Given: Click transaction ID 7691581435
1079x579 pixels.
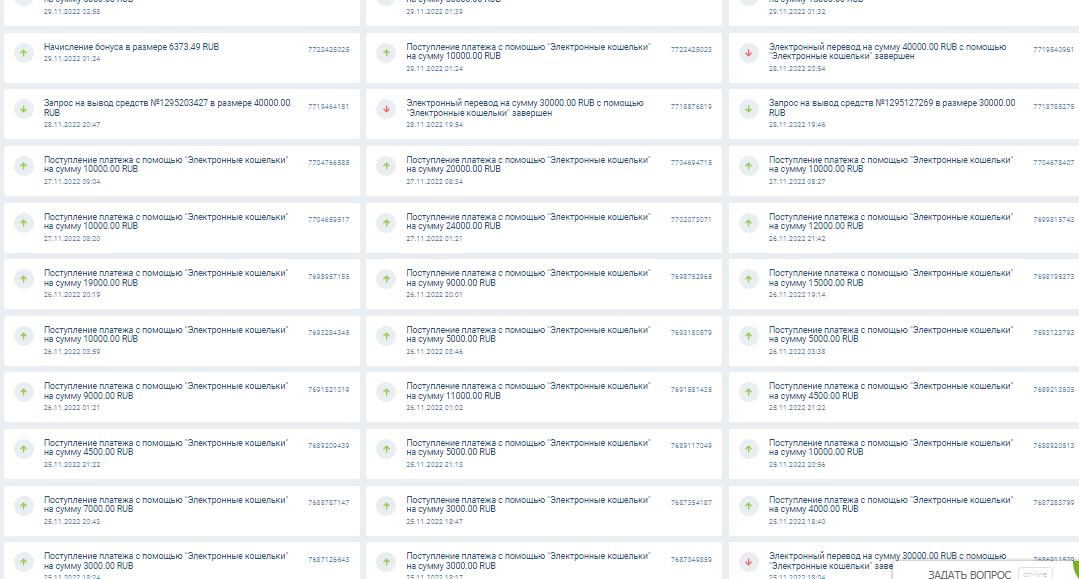Looking at the screenshot, I should coord(692,390).
